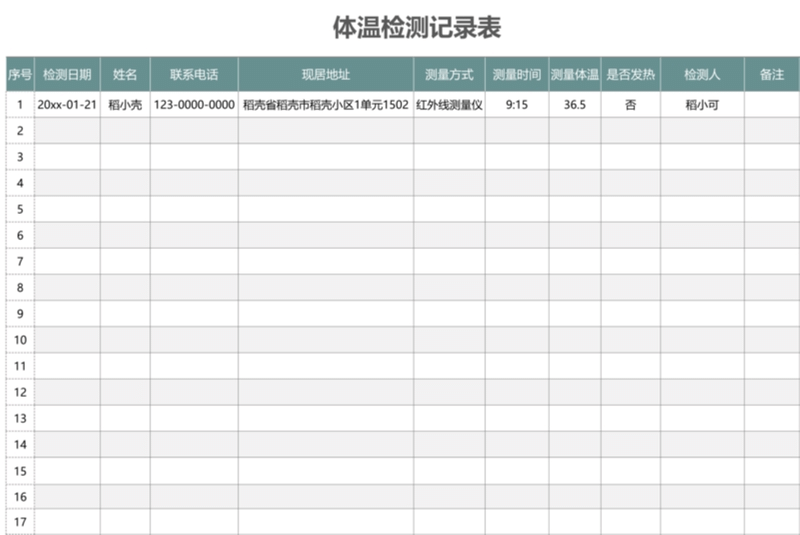This screenshot has width=800, height=535.
Task: Select the 检测日期 column header
Action: (67, 75)
